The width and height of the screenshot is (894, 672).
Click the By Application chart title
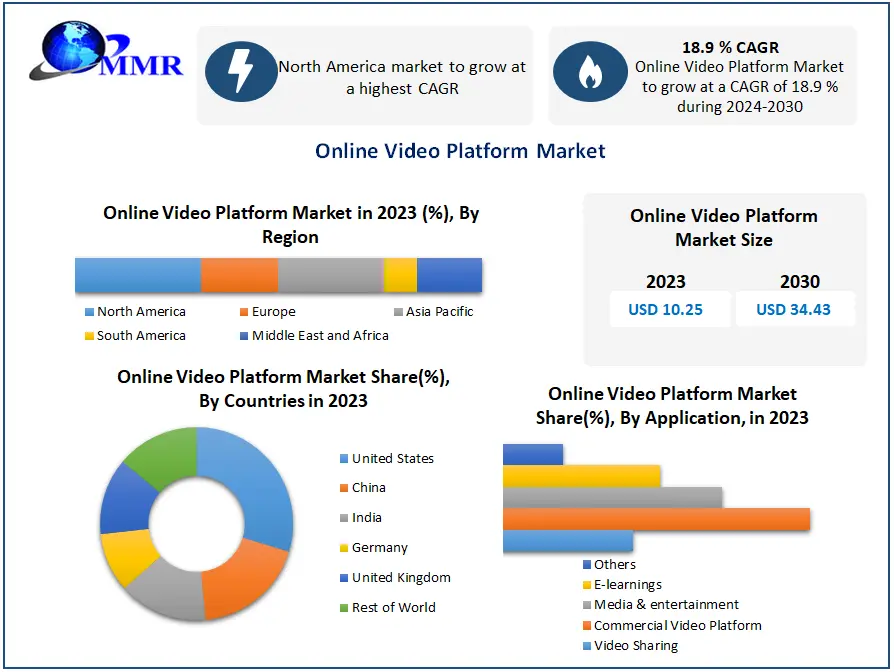coord(672,406)
